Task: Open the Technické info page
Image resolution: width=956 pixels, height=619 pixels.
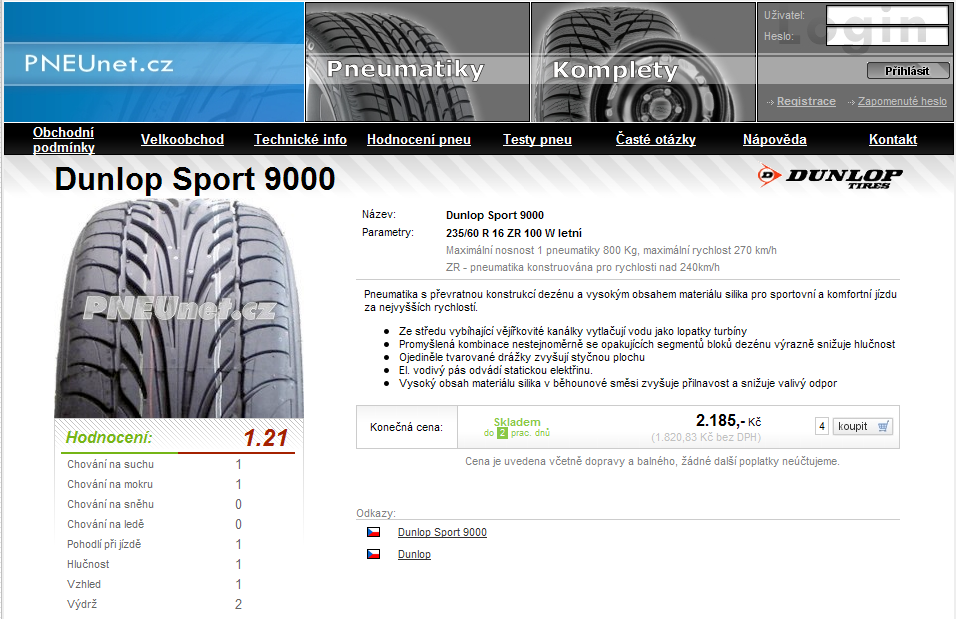Action: pyautogui.click(x=300, y=140)
